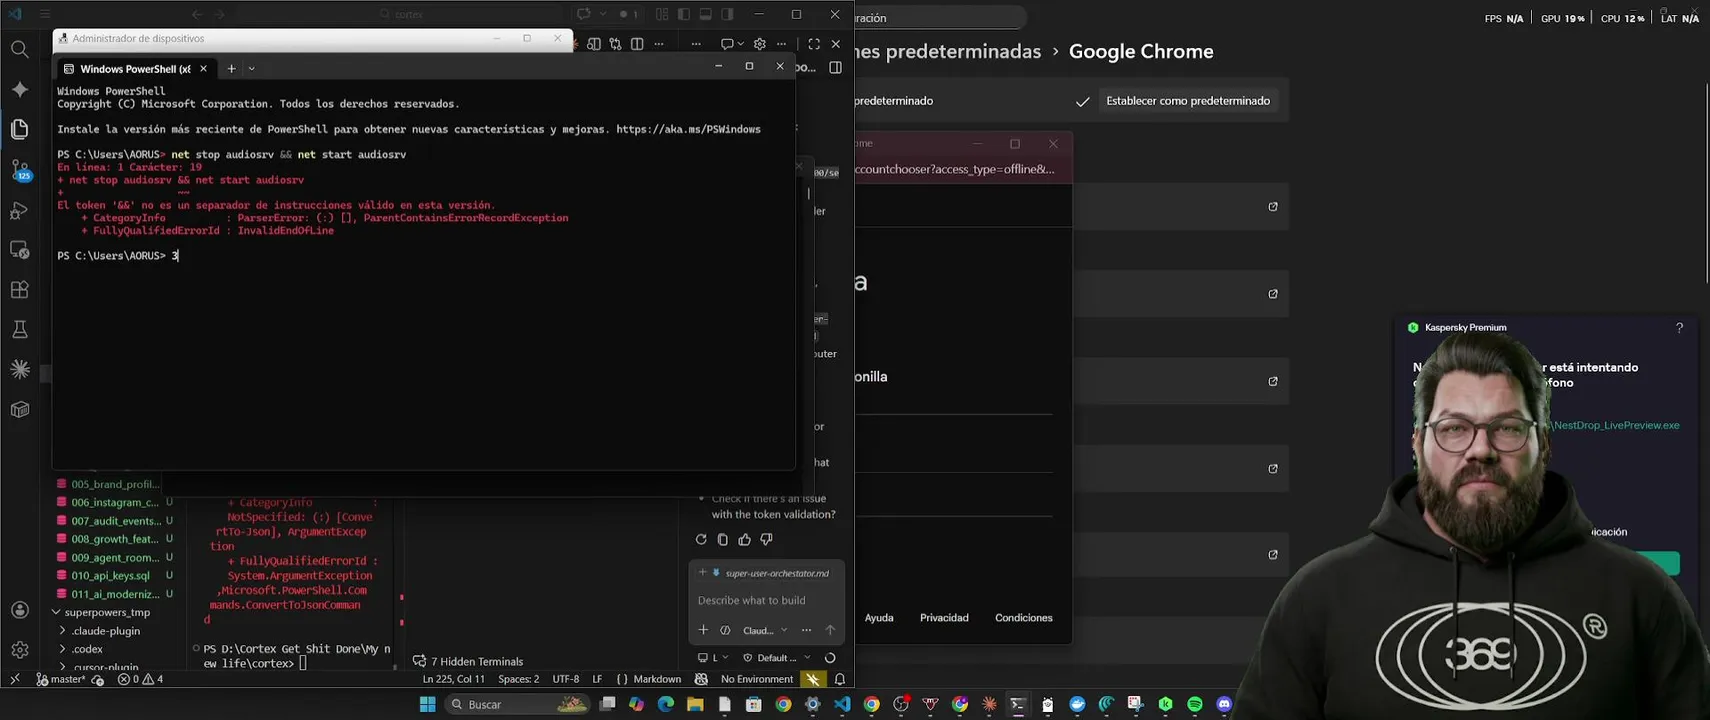Give thumbs up to the chat response
The height and width of the screenshot is (720, 1710).
[745, 539]
